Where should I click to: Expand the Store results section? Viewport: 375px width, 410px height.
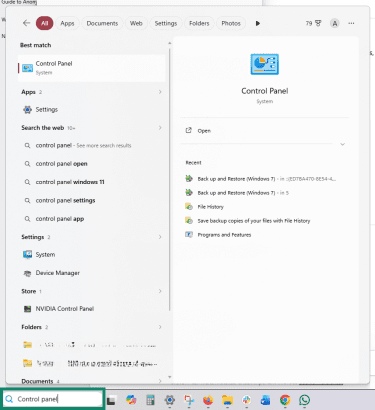(160, 291)
